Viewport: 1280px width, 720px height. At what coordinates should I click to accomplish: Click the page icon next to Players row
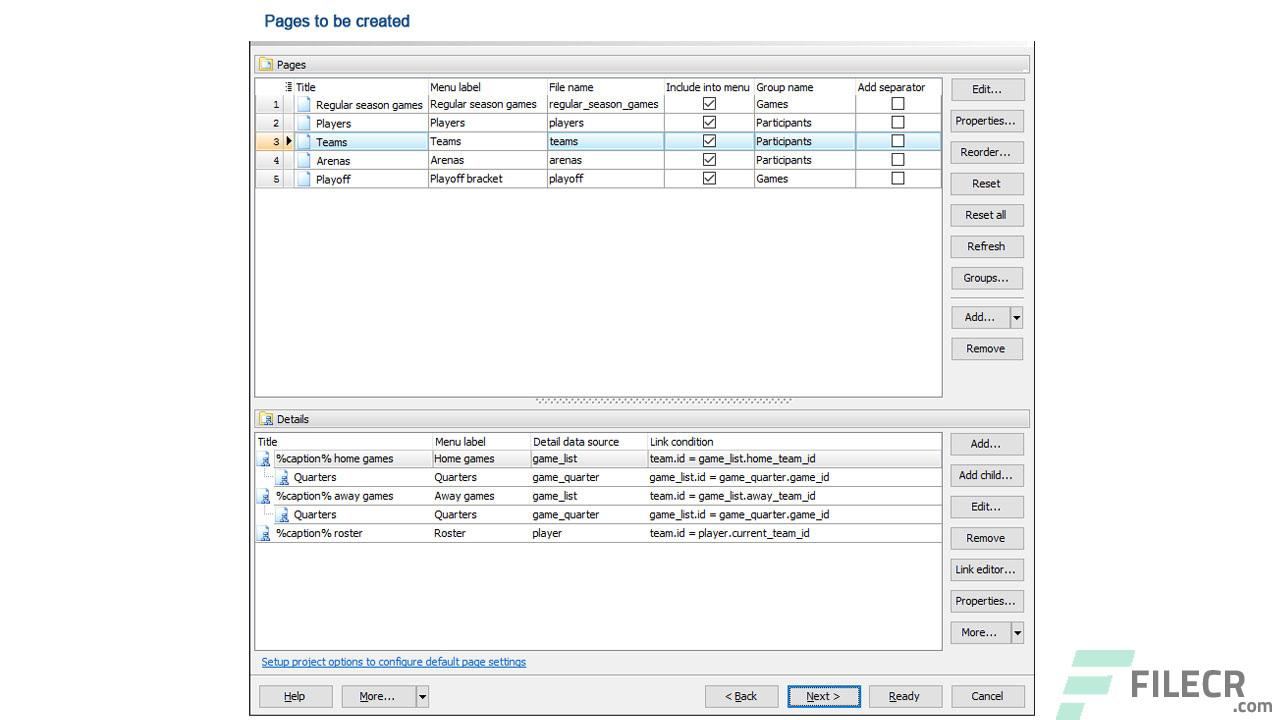pos(303,122)
